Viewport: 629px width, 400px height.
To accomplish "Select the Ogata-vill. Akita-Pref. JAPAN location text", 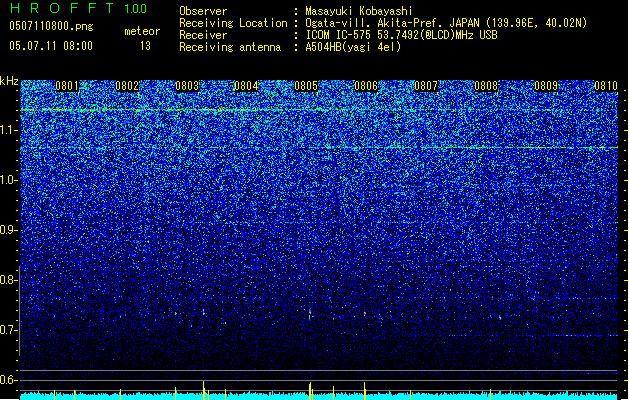I will click(446, 23).
